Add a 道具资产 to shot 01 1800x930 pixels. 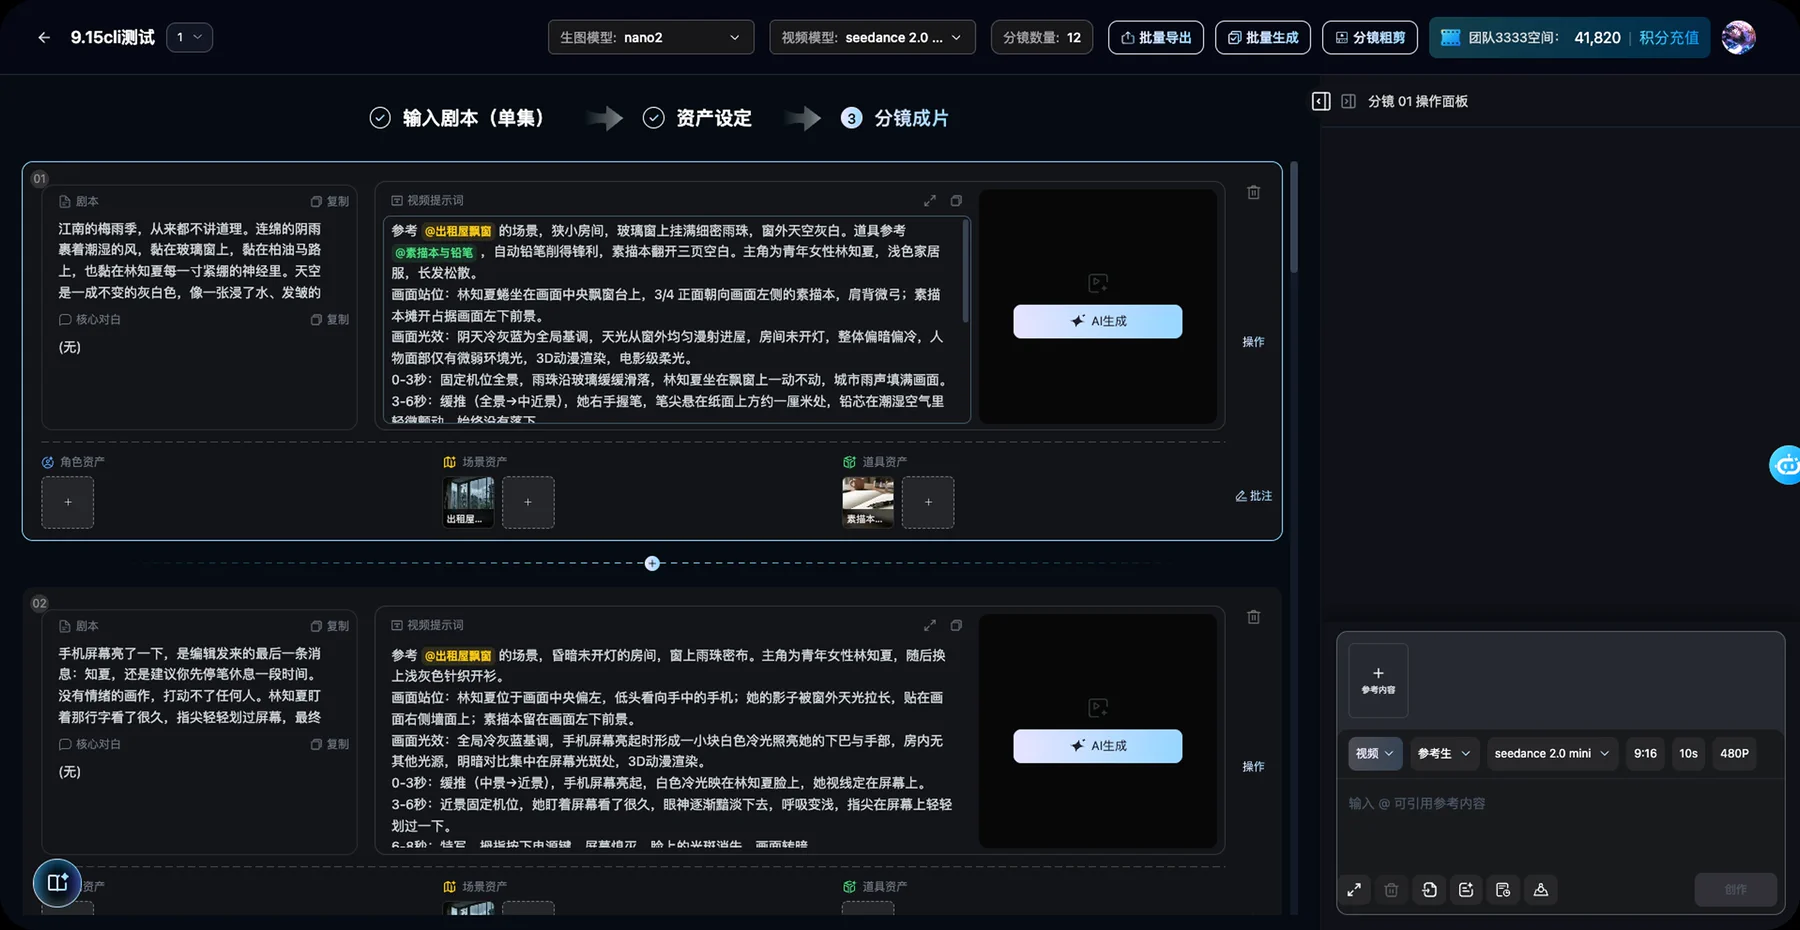(928, 502)
